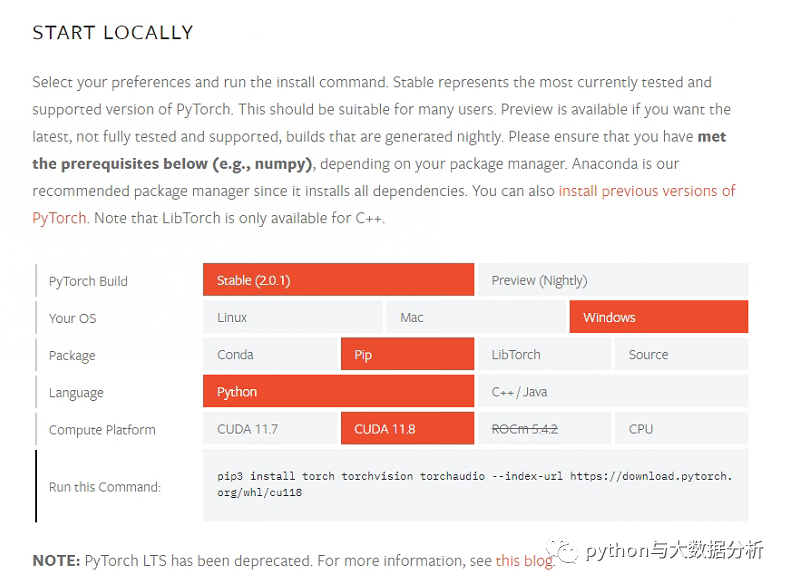This screenshot has width=789, height=586.
Task: Select CUDA 11.8 compute platform
Action: tap(407, 429)
